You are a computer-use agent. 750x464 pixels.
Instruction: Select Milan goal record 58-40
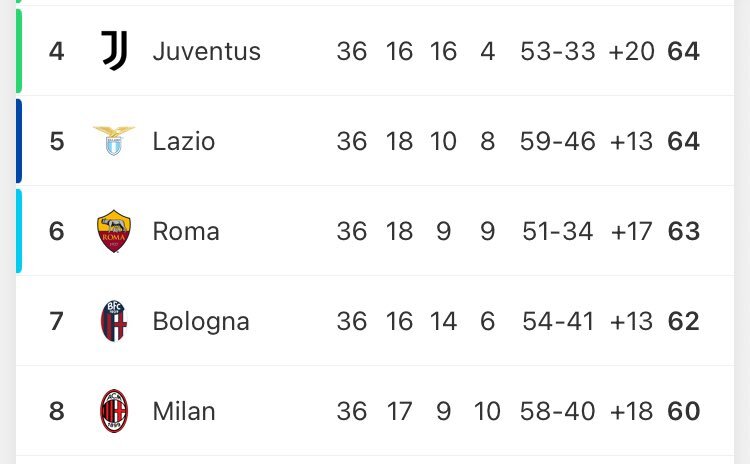pos(558,411)
